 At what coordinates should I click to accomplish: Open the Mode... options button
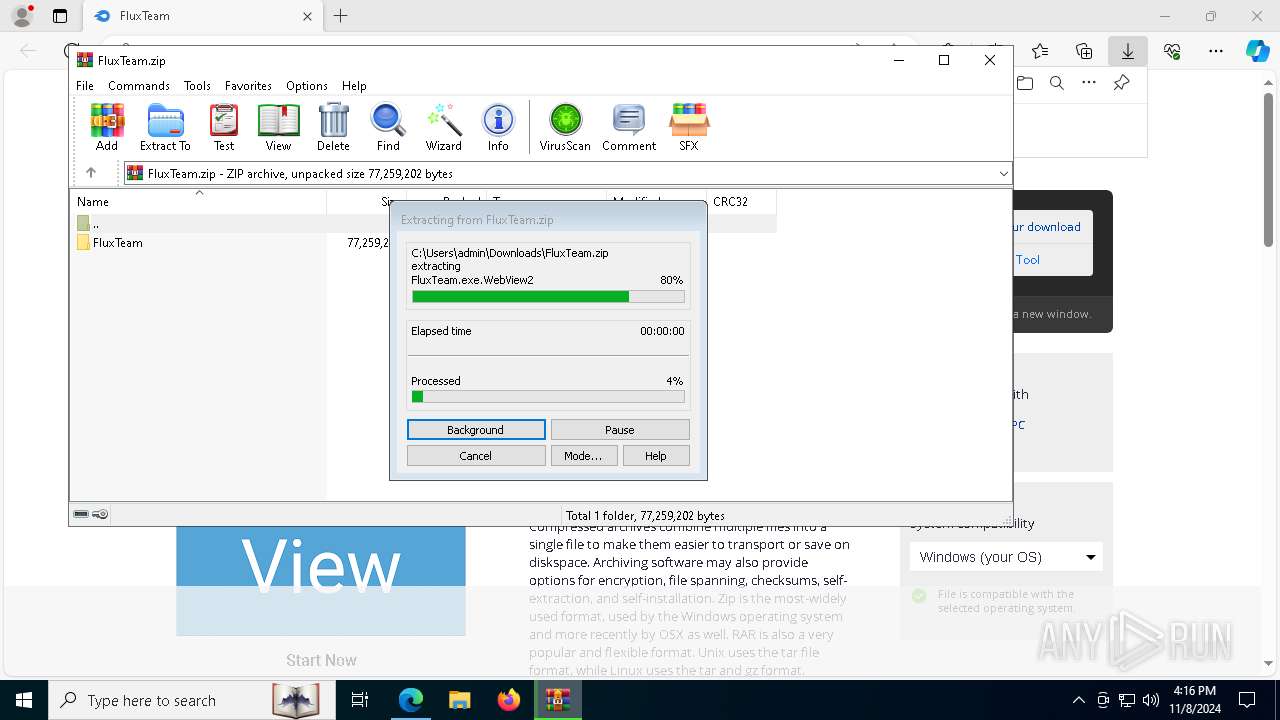583,456
